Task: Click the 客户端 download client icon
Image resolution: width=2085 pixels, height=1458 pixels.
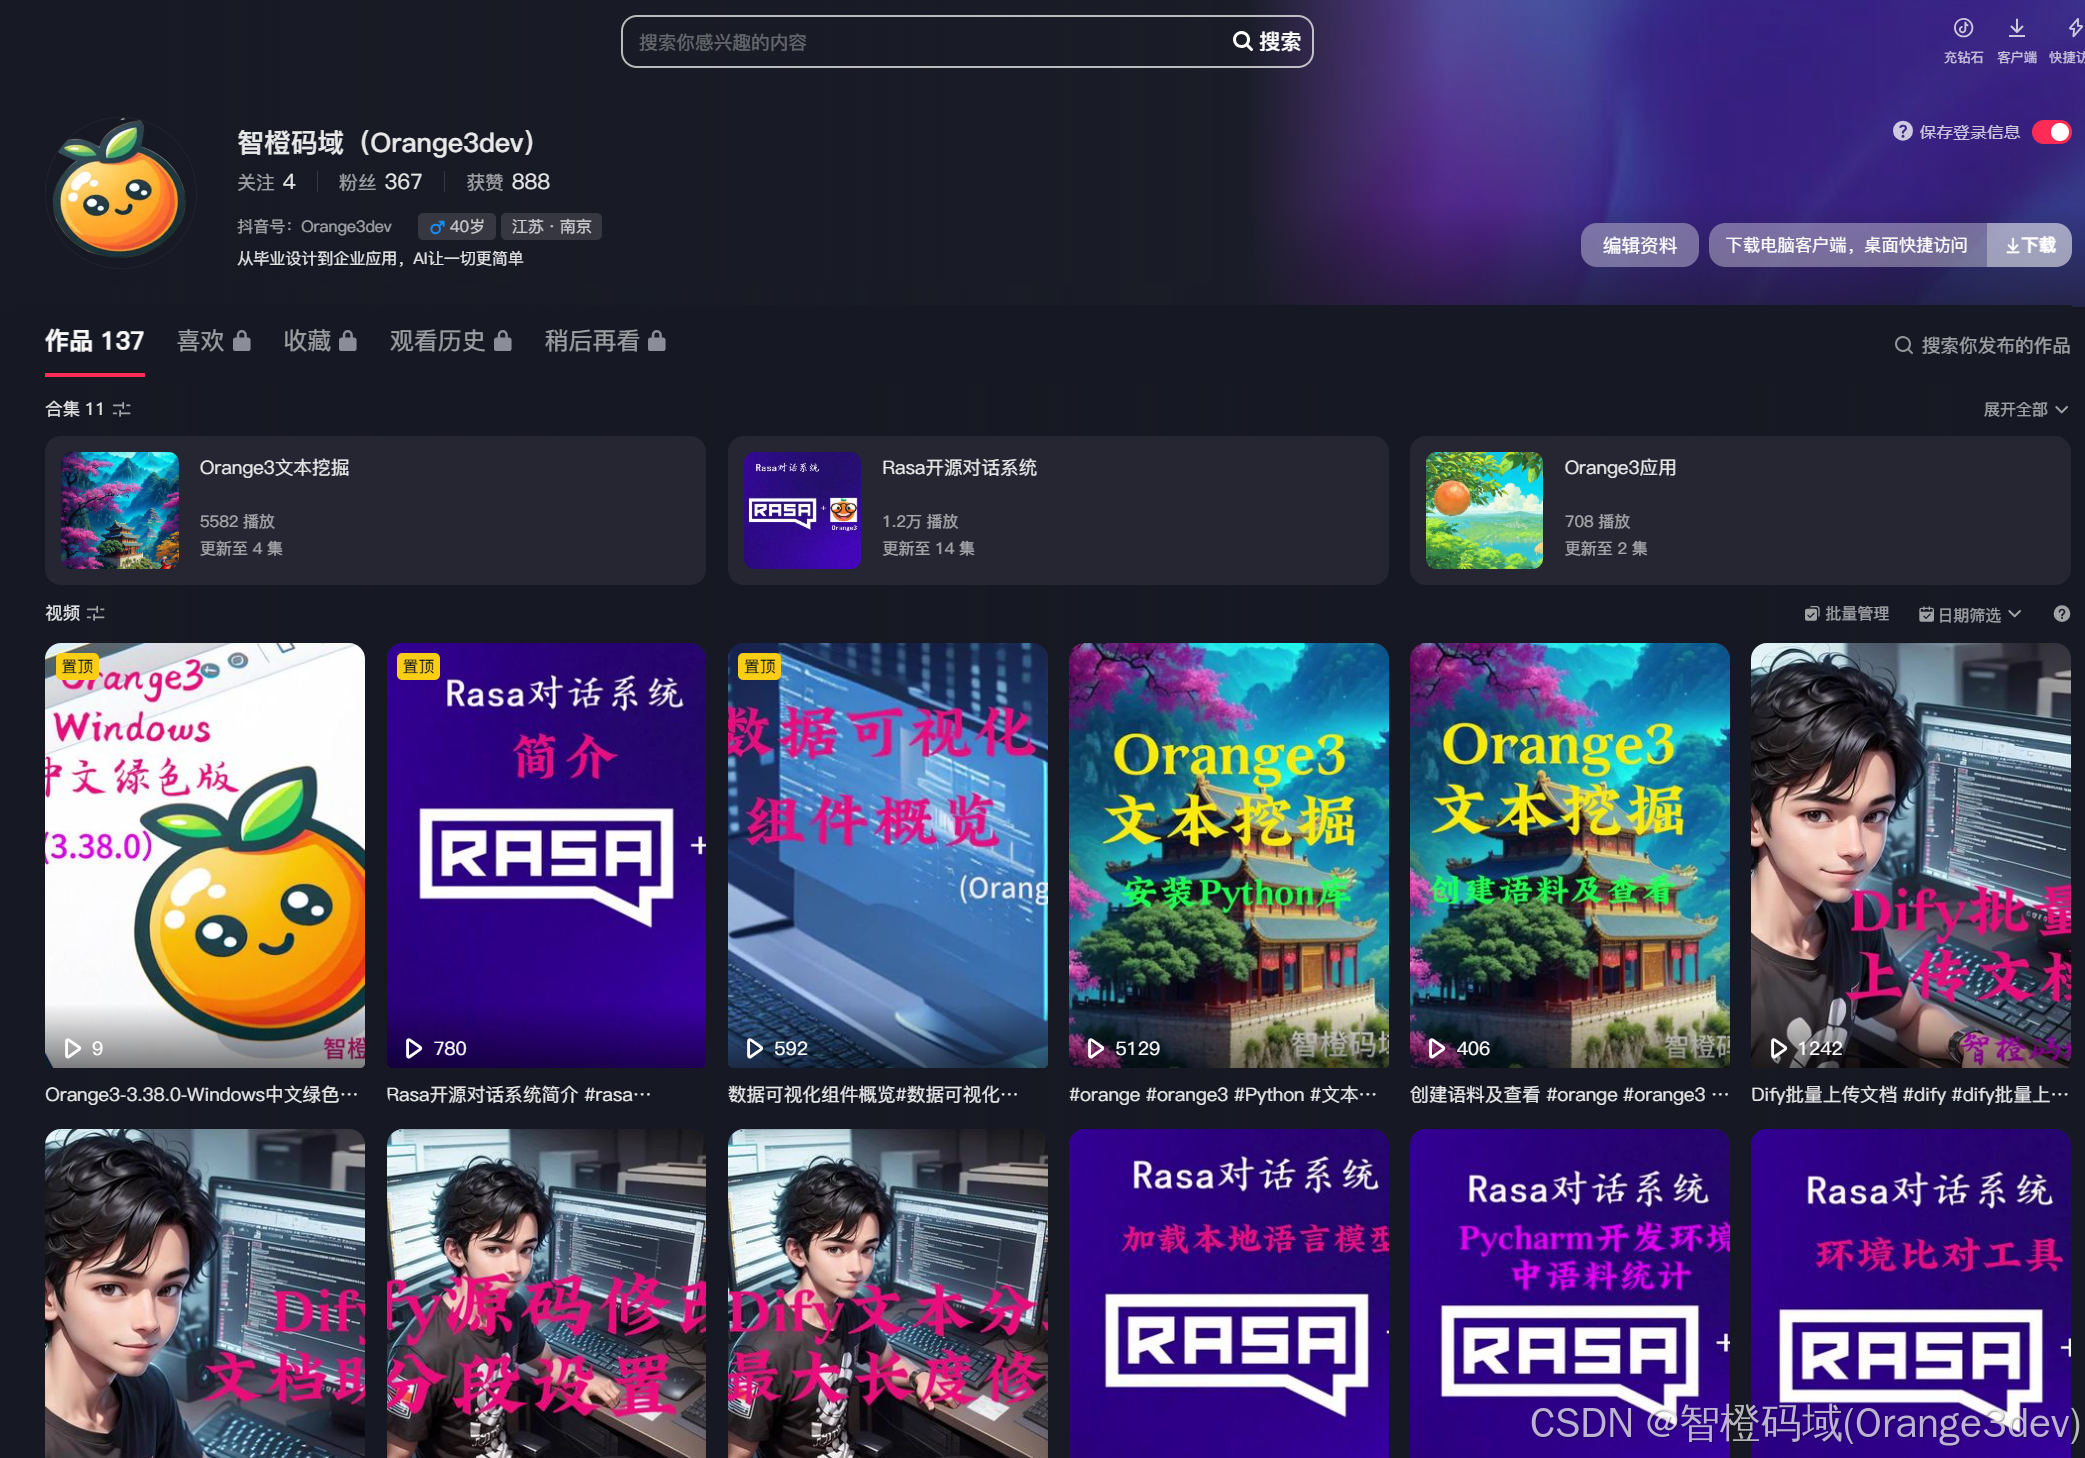Action: point(2016,29)
